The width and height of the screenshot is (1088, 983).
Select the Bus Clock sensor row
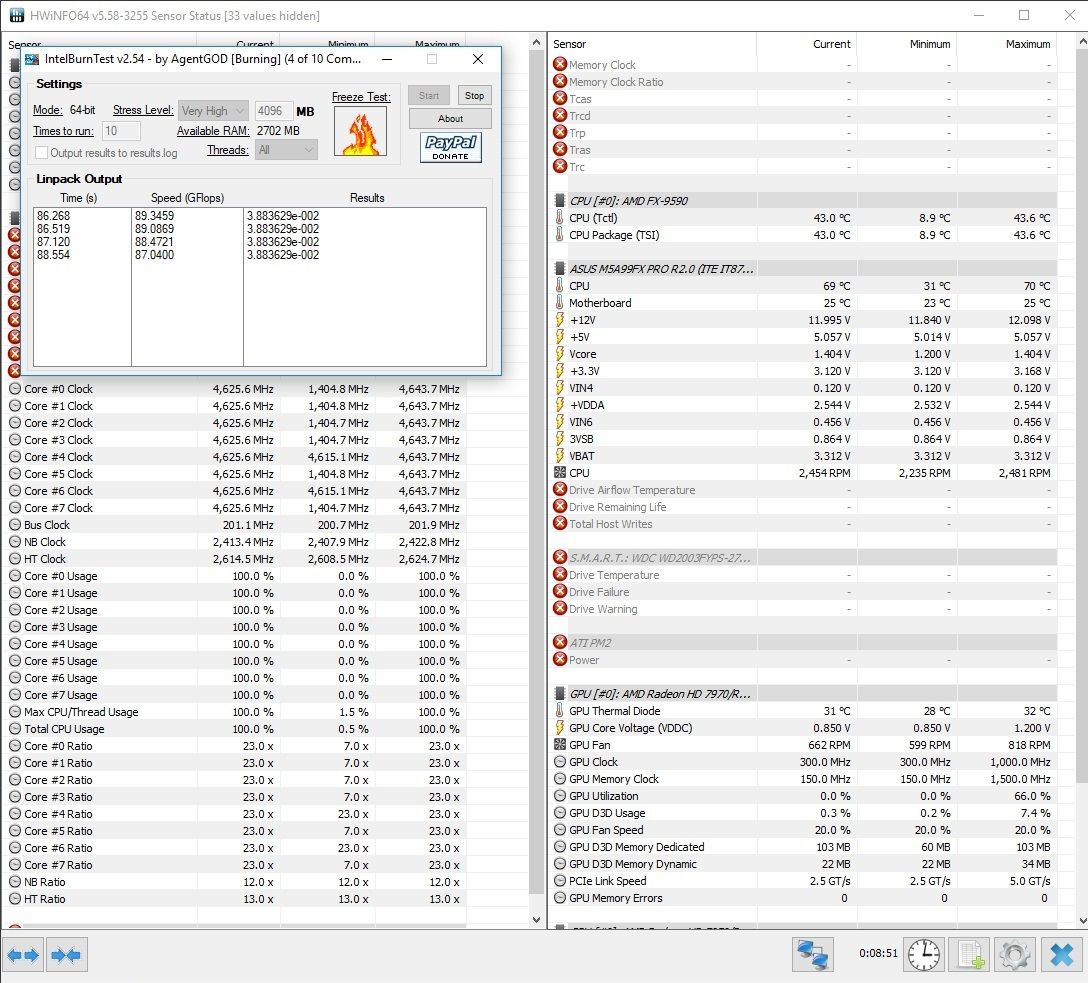pyautogui.click(x=234, y=525)
